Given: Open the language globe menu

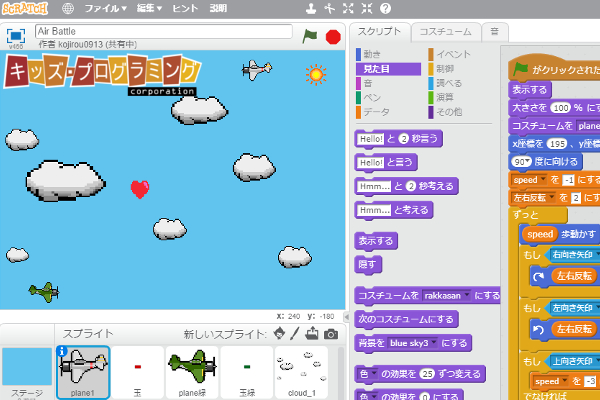Looking at the screenshot, I should [67, 8].
